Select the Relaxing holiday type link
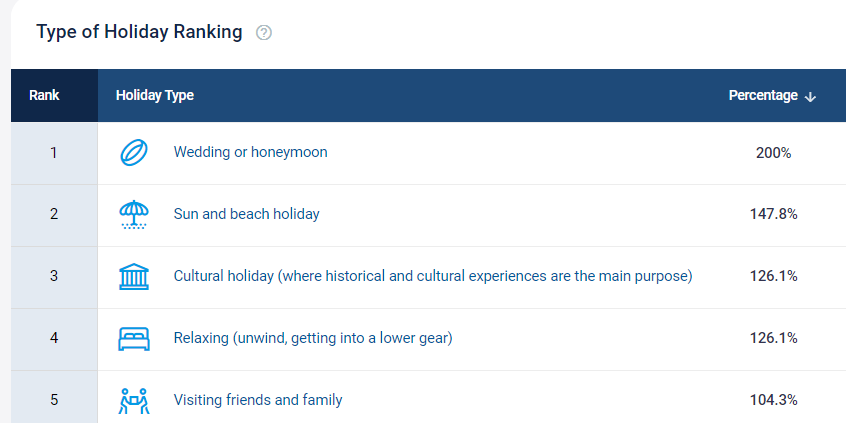Image resolution: width=846 pixels, height=423 pixels. point(313,338)
